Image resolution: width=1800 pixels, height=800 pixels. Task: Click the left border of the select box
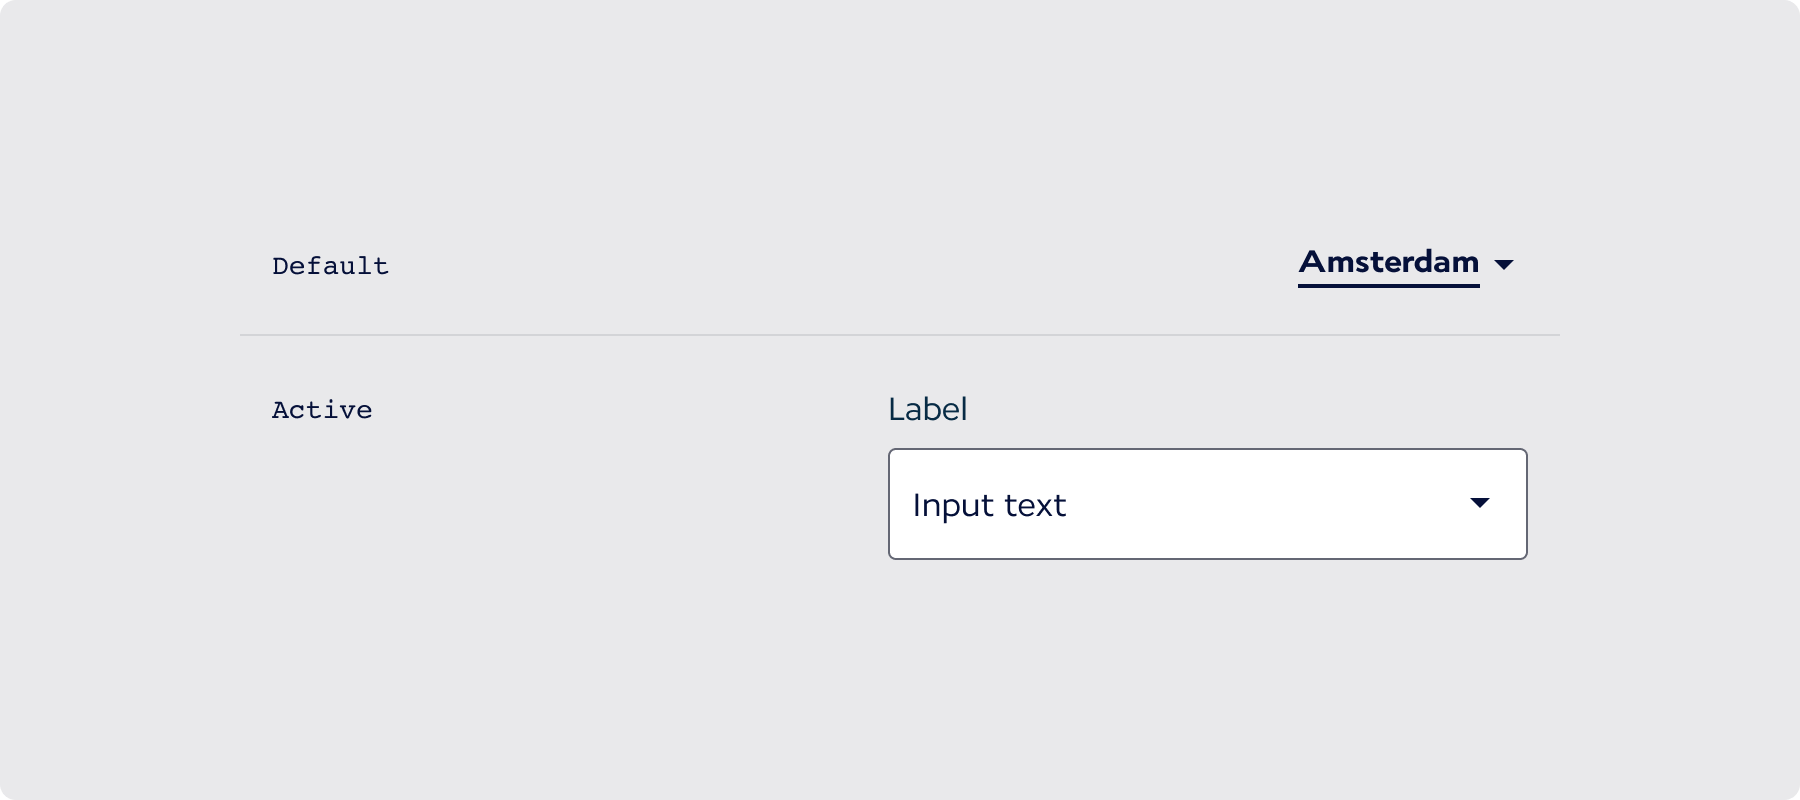pyautogui.click(x=889, y=504)
